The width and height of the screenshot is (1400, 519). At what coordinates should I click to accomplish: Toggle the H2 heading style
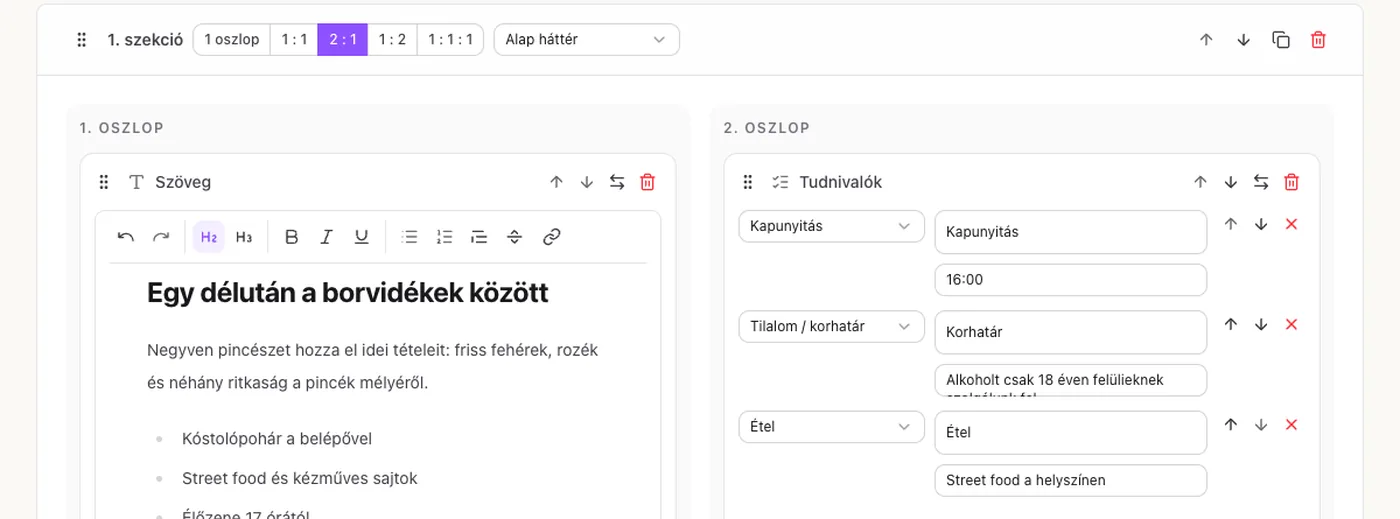click(x=209, y=237)
